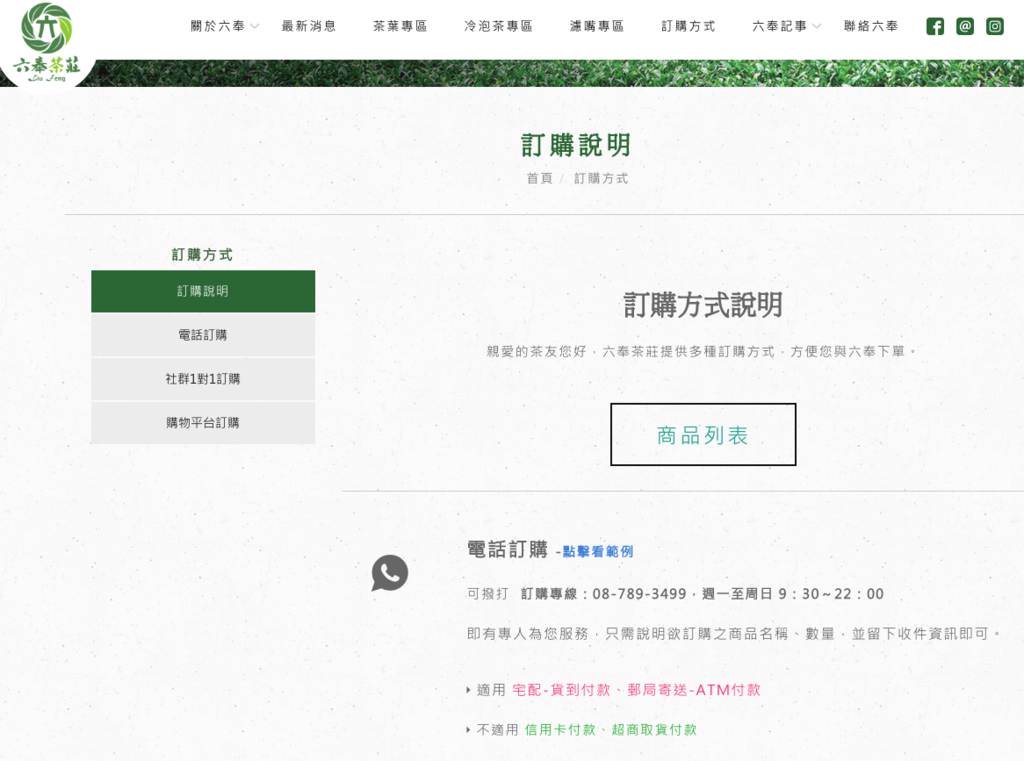Open the Instagram social icon
Viewport: 1024px width, 761px height.
pyautogui.click(x=995, y=27)
